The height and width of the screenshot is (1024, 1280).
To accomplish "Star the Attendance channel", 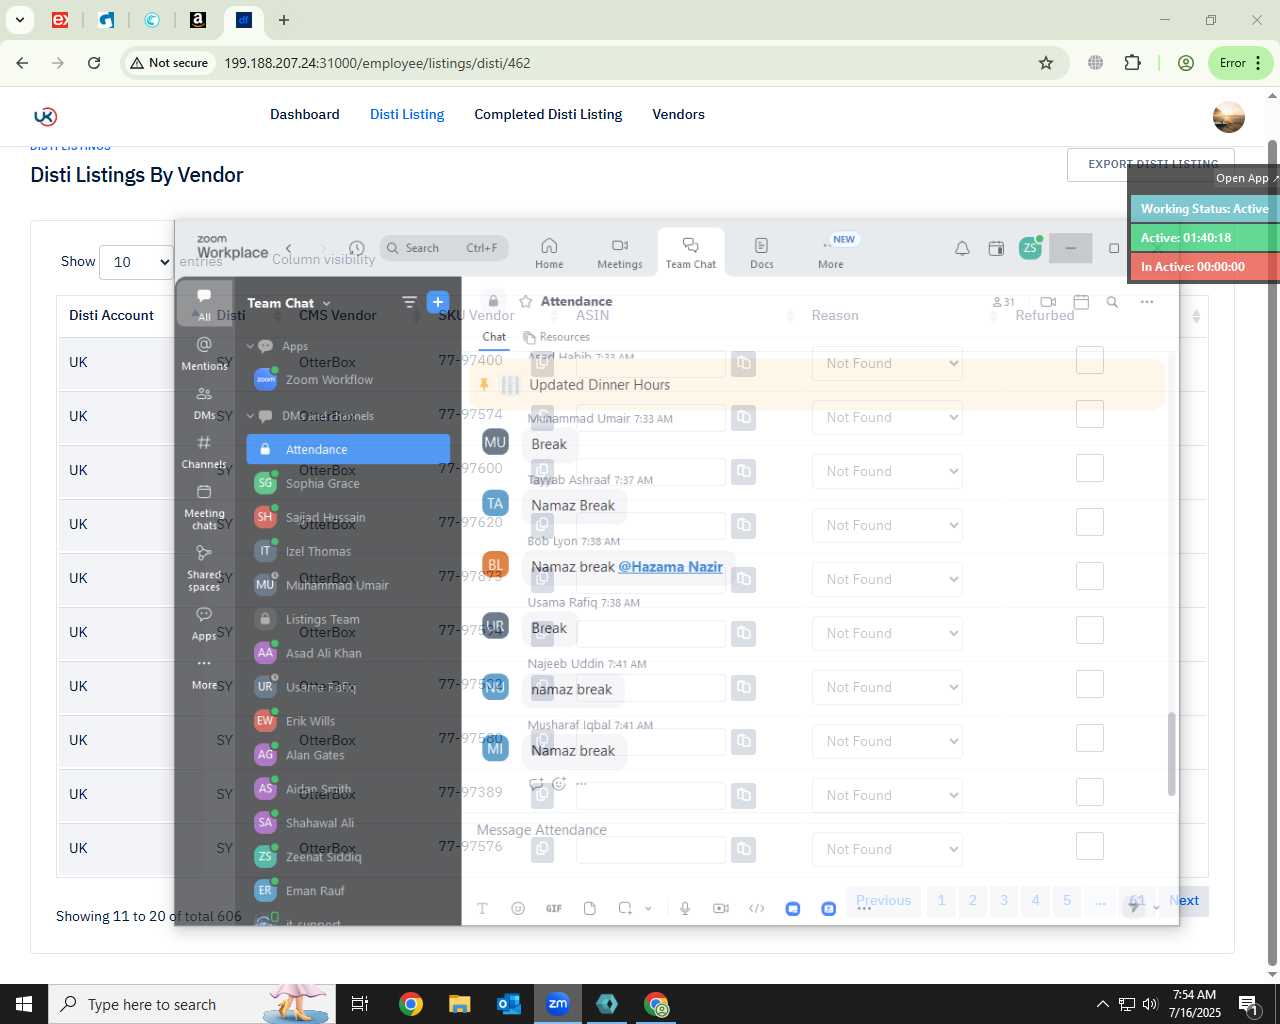I will [x=525, y=301].
